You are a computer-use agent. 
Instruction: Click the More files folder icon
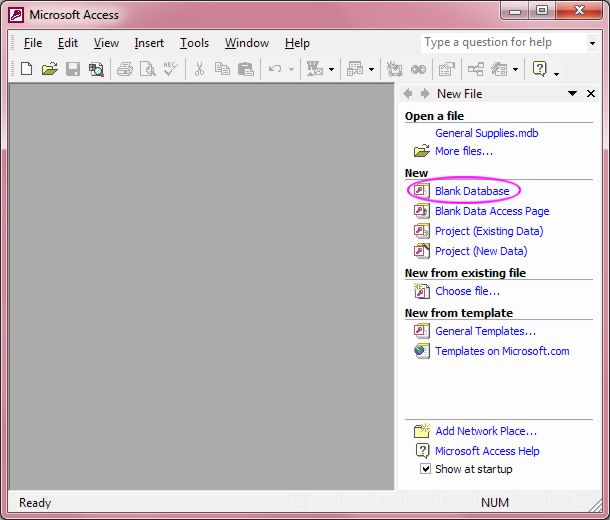coord(421,151)
